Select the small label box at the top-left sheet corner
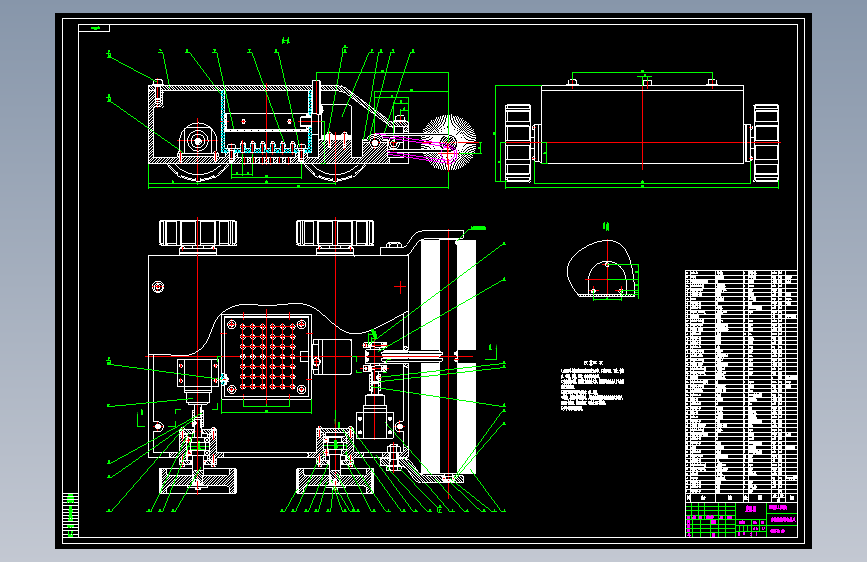This screenshot has width=867, height=562. (94, 28)
